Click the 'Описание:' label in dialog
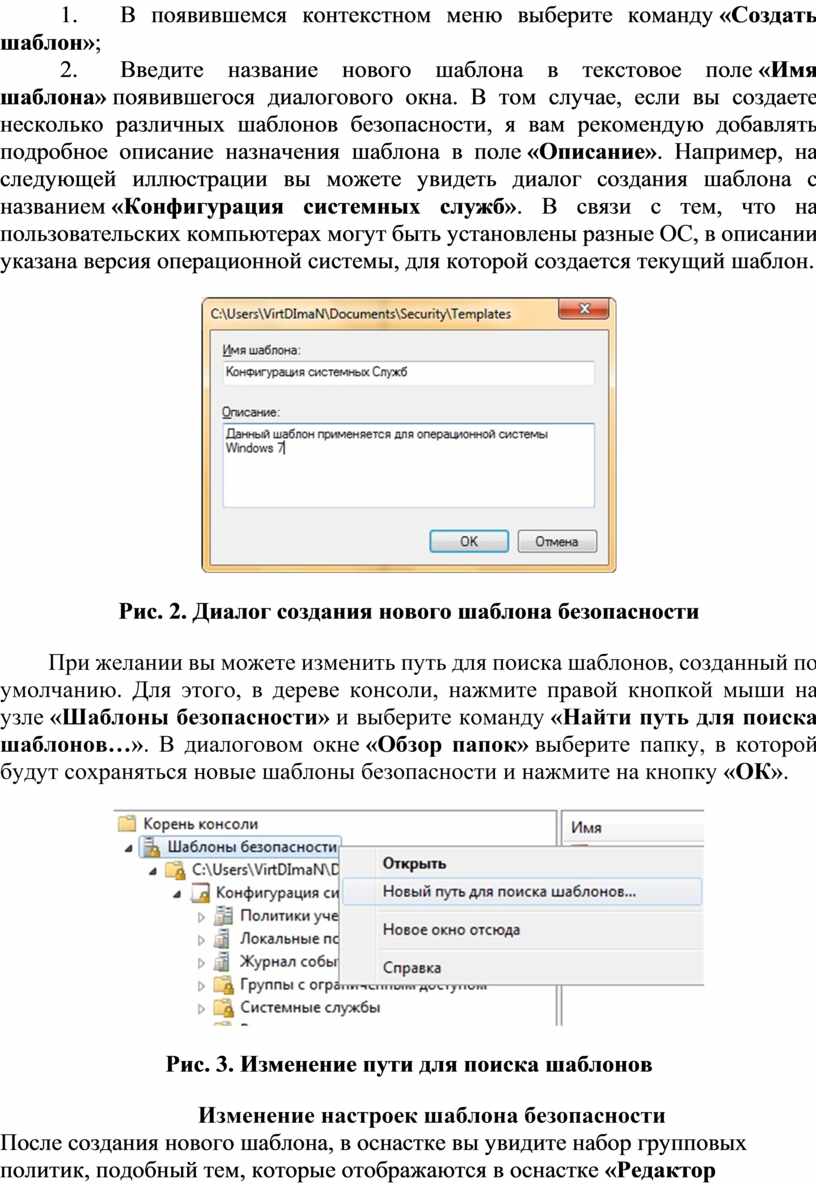 click(x=251, y=412)
